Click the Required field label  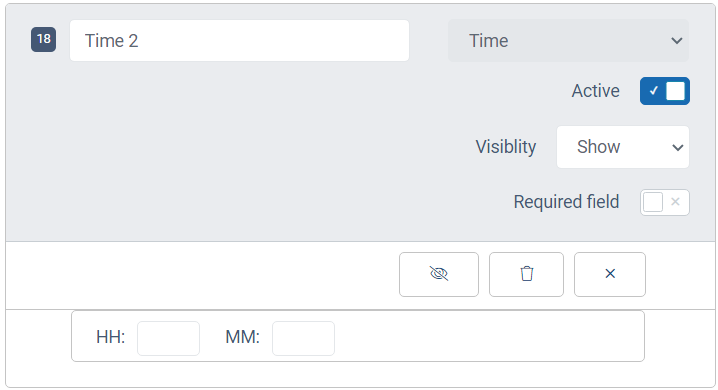coord(566,202)
